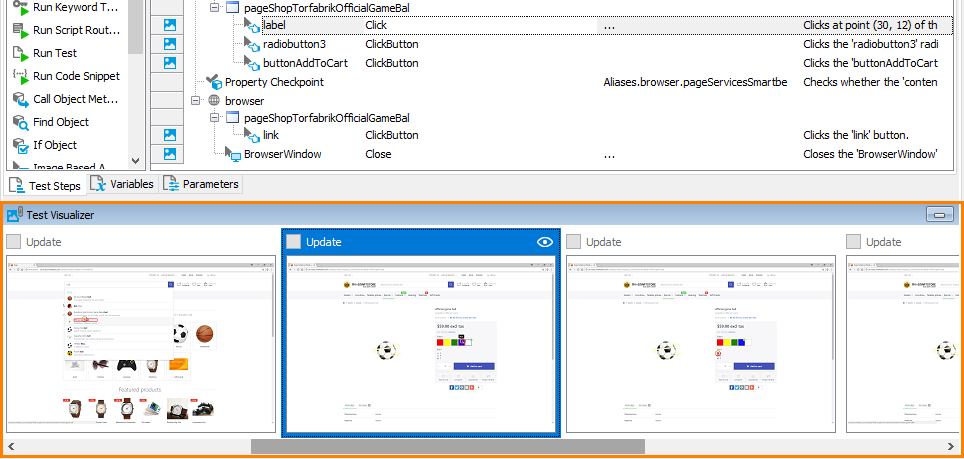964x459 pixels.
Task: Click the 'Closes the 'BrowserWindow'' description text
Action: (870, 154)
